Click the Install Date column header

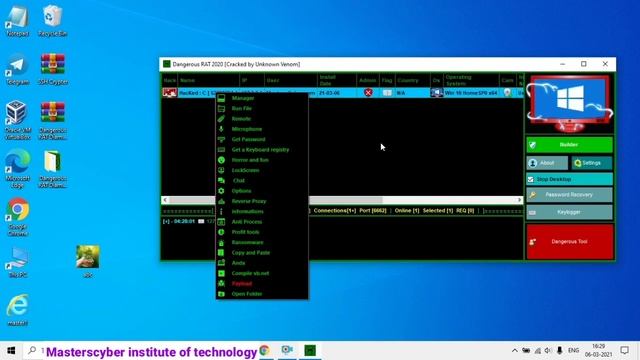[x=337, y=80]
